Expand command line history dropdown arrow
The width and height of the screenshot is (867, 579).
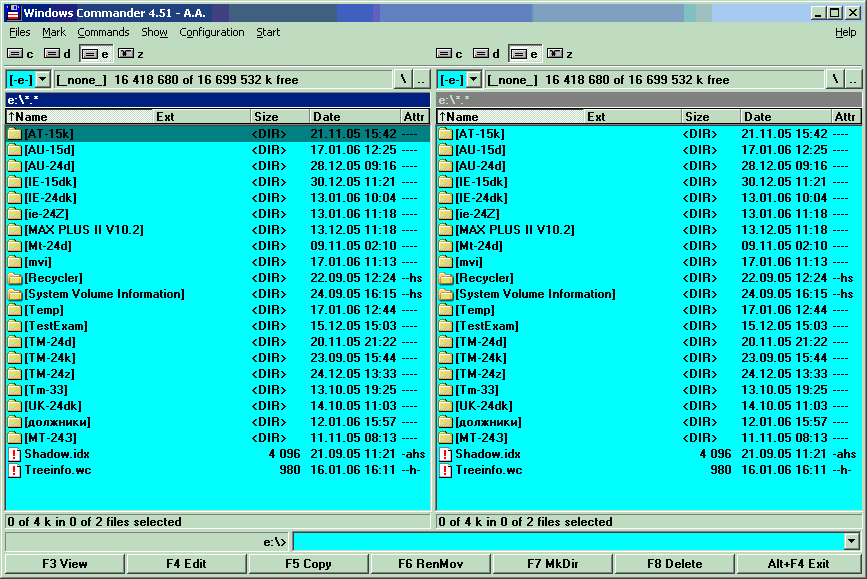tap(852, 541)
